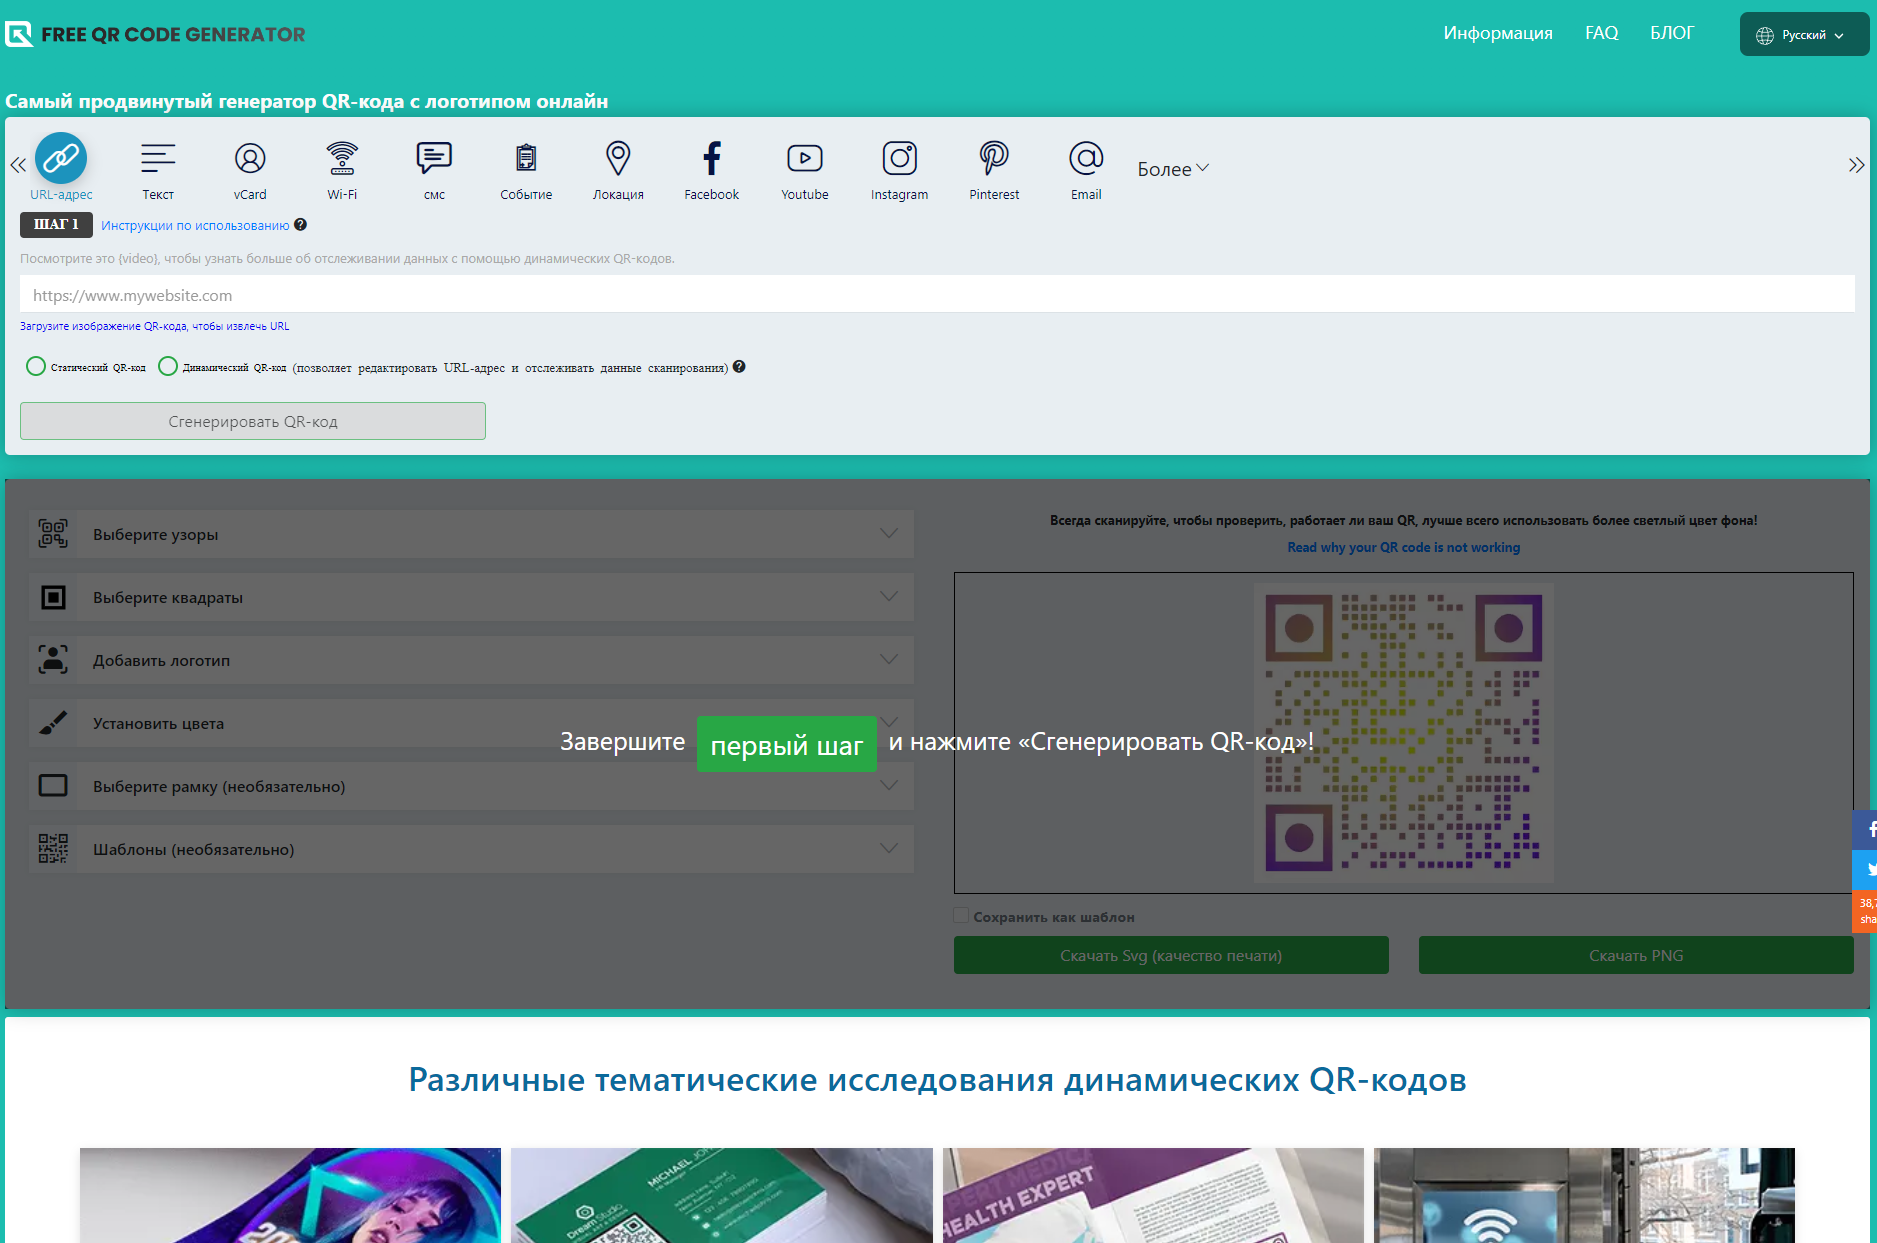
Task: Open the Русский language dropdown
Action: coord(1804,34)
